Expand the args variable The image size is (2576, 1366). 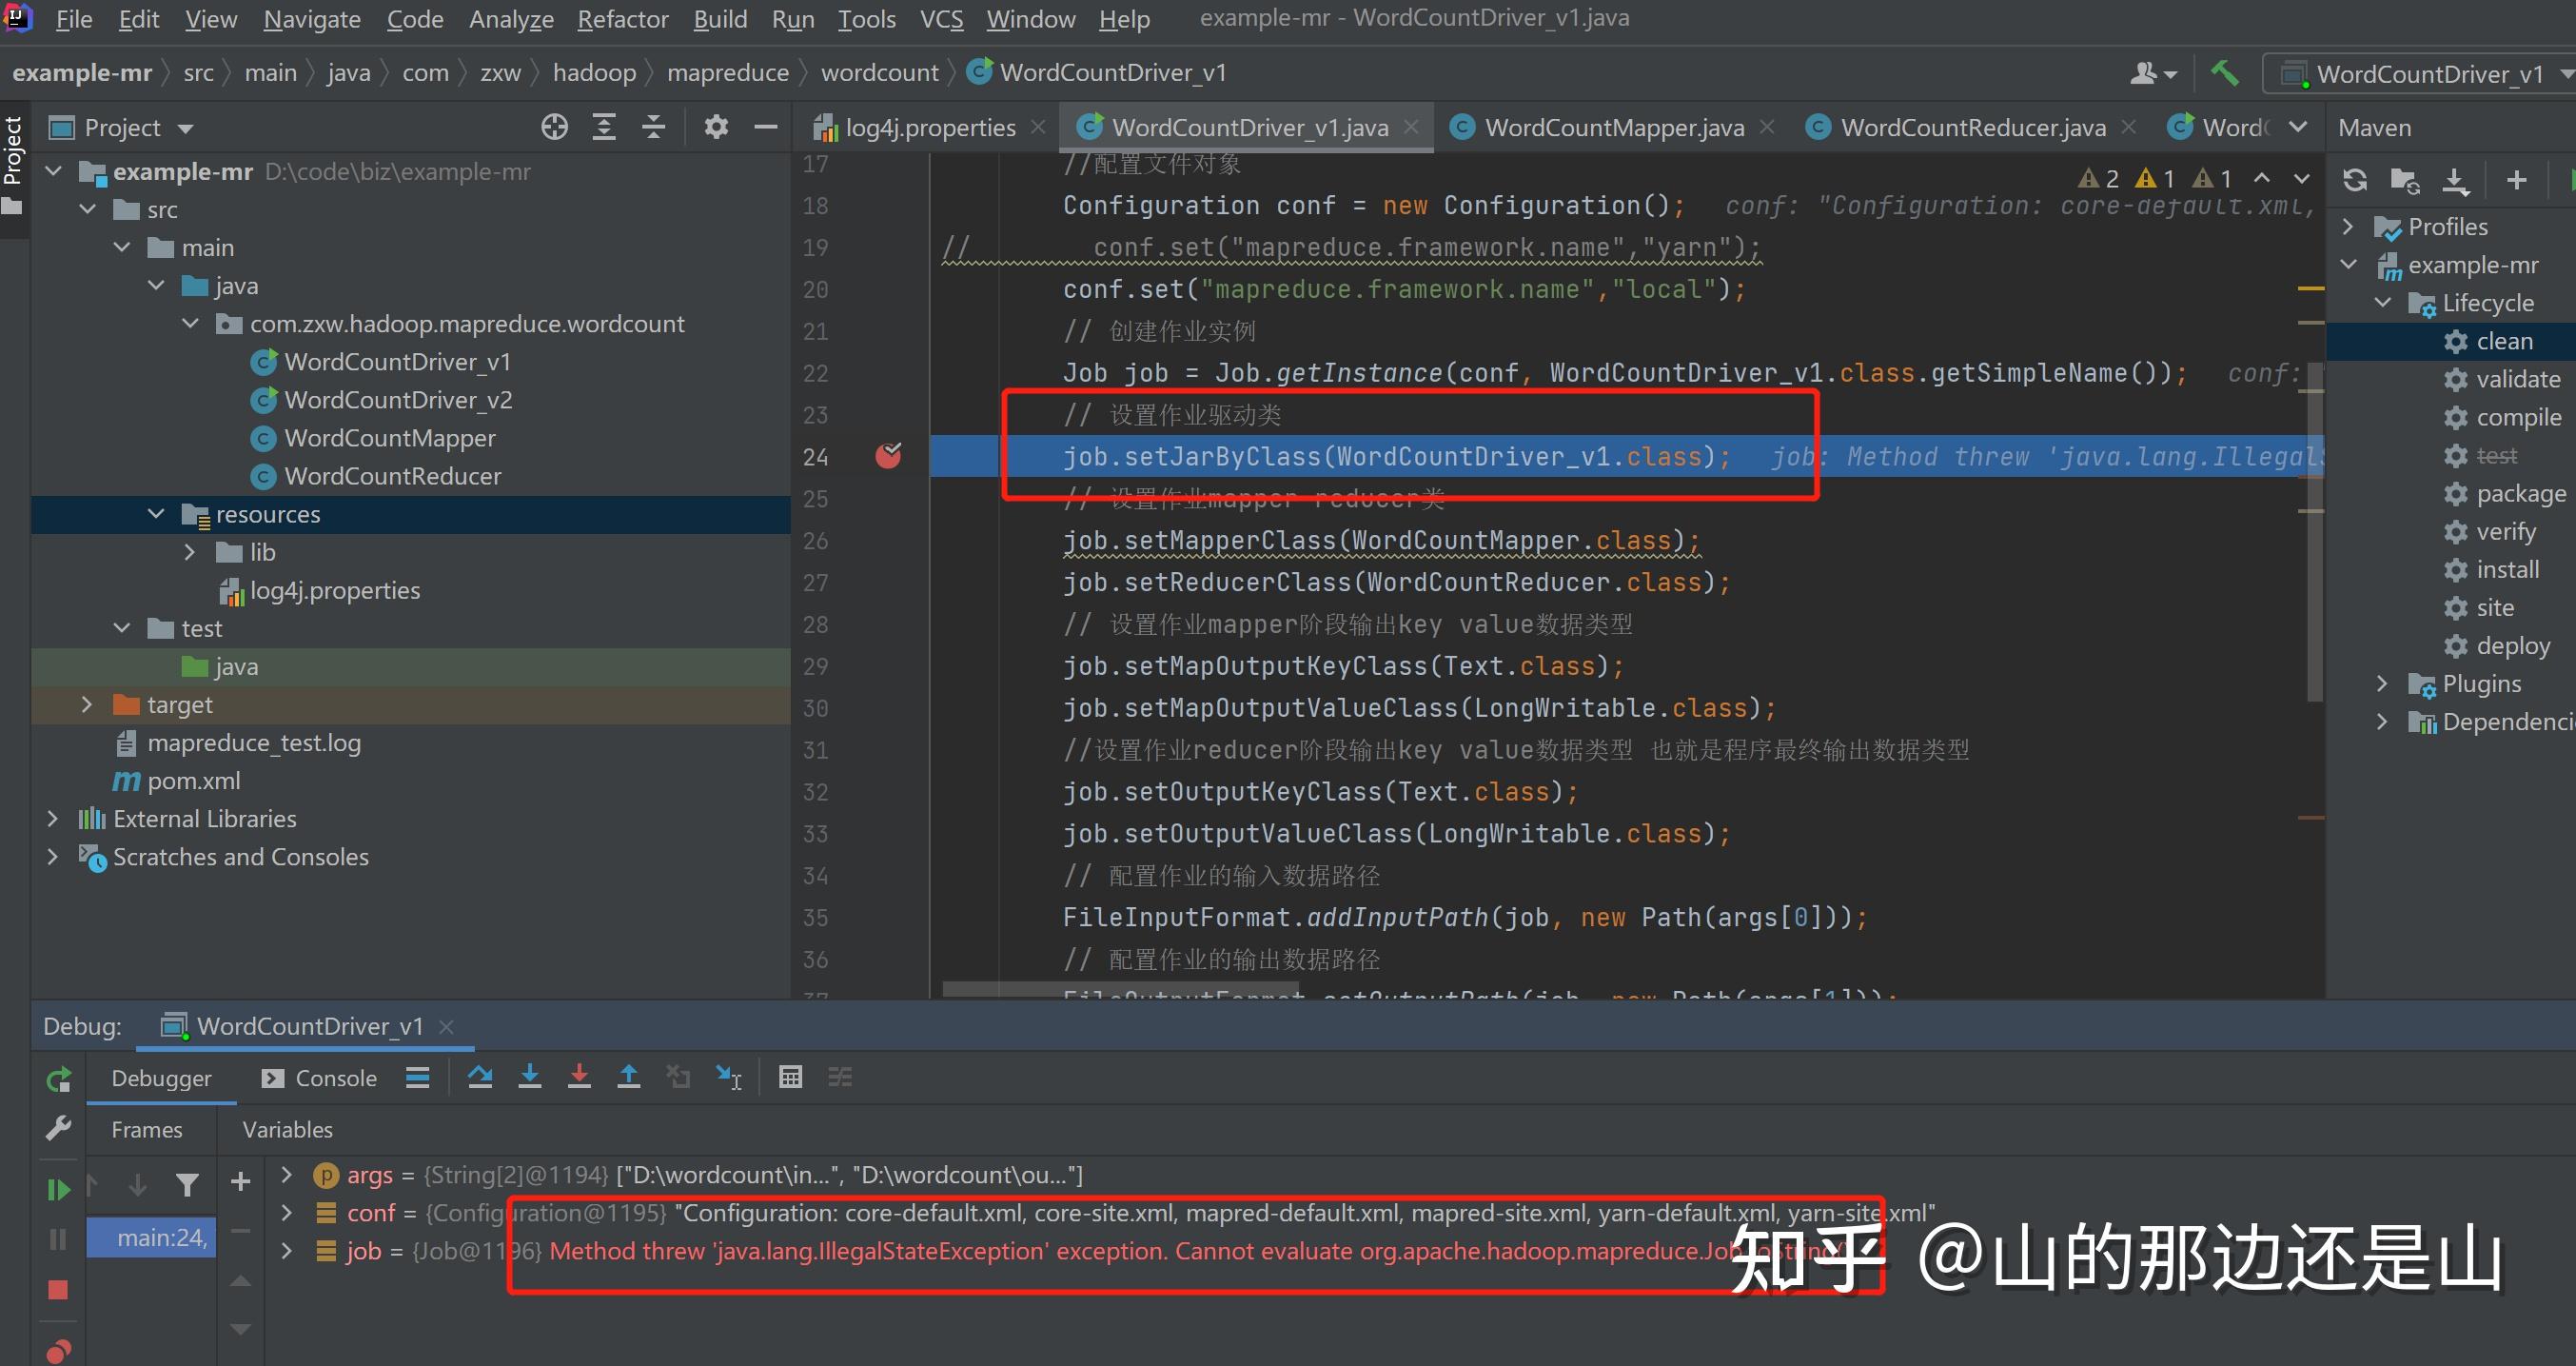click(x=287, y=1175)
